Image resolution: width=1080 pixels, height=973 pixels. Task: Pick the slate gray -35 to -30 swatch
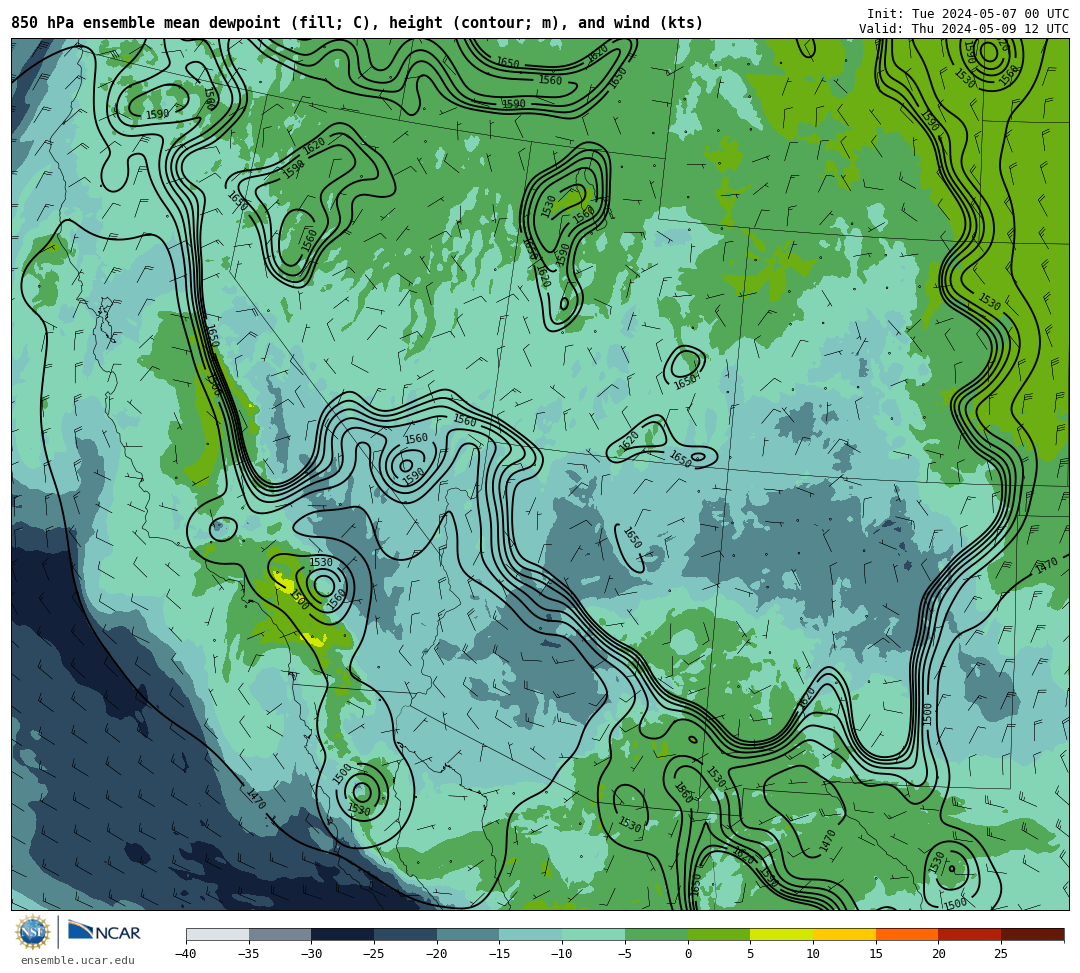tap(280, 934)
